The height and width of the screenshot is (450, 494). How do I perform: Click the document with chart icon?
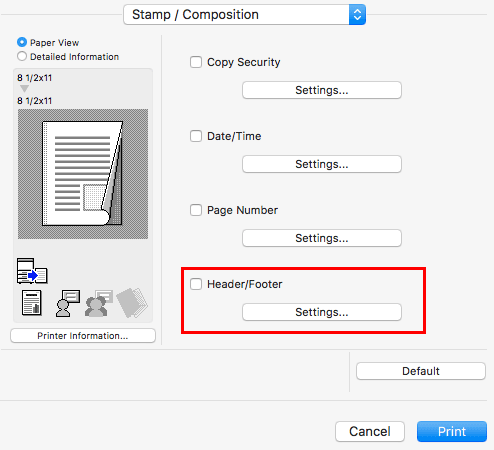[32, 303]
